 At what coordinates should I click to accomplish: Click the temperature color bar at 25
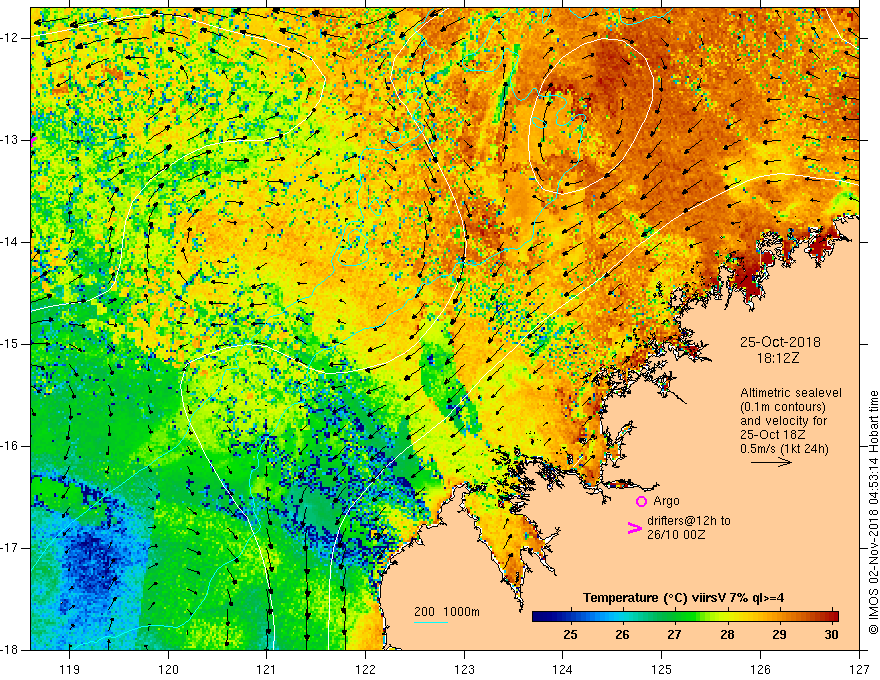click(x=571, y=617)
